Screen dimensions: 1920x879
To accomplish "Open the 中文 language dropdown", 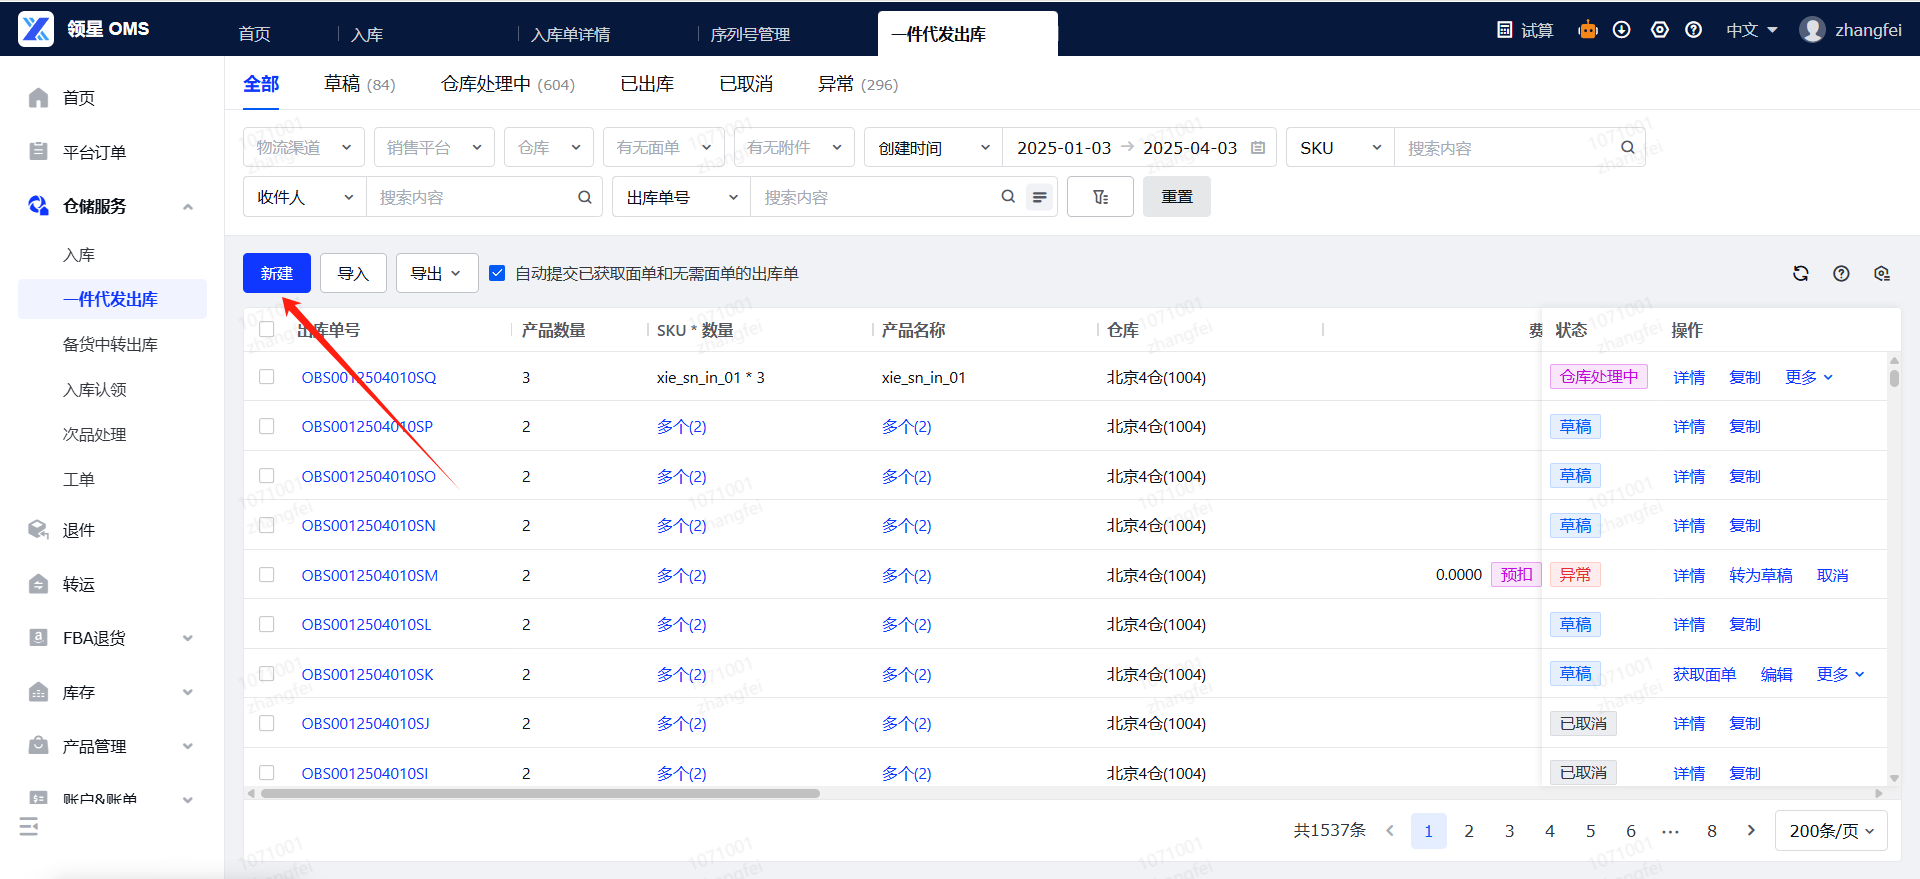I will (1751, 30).
